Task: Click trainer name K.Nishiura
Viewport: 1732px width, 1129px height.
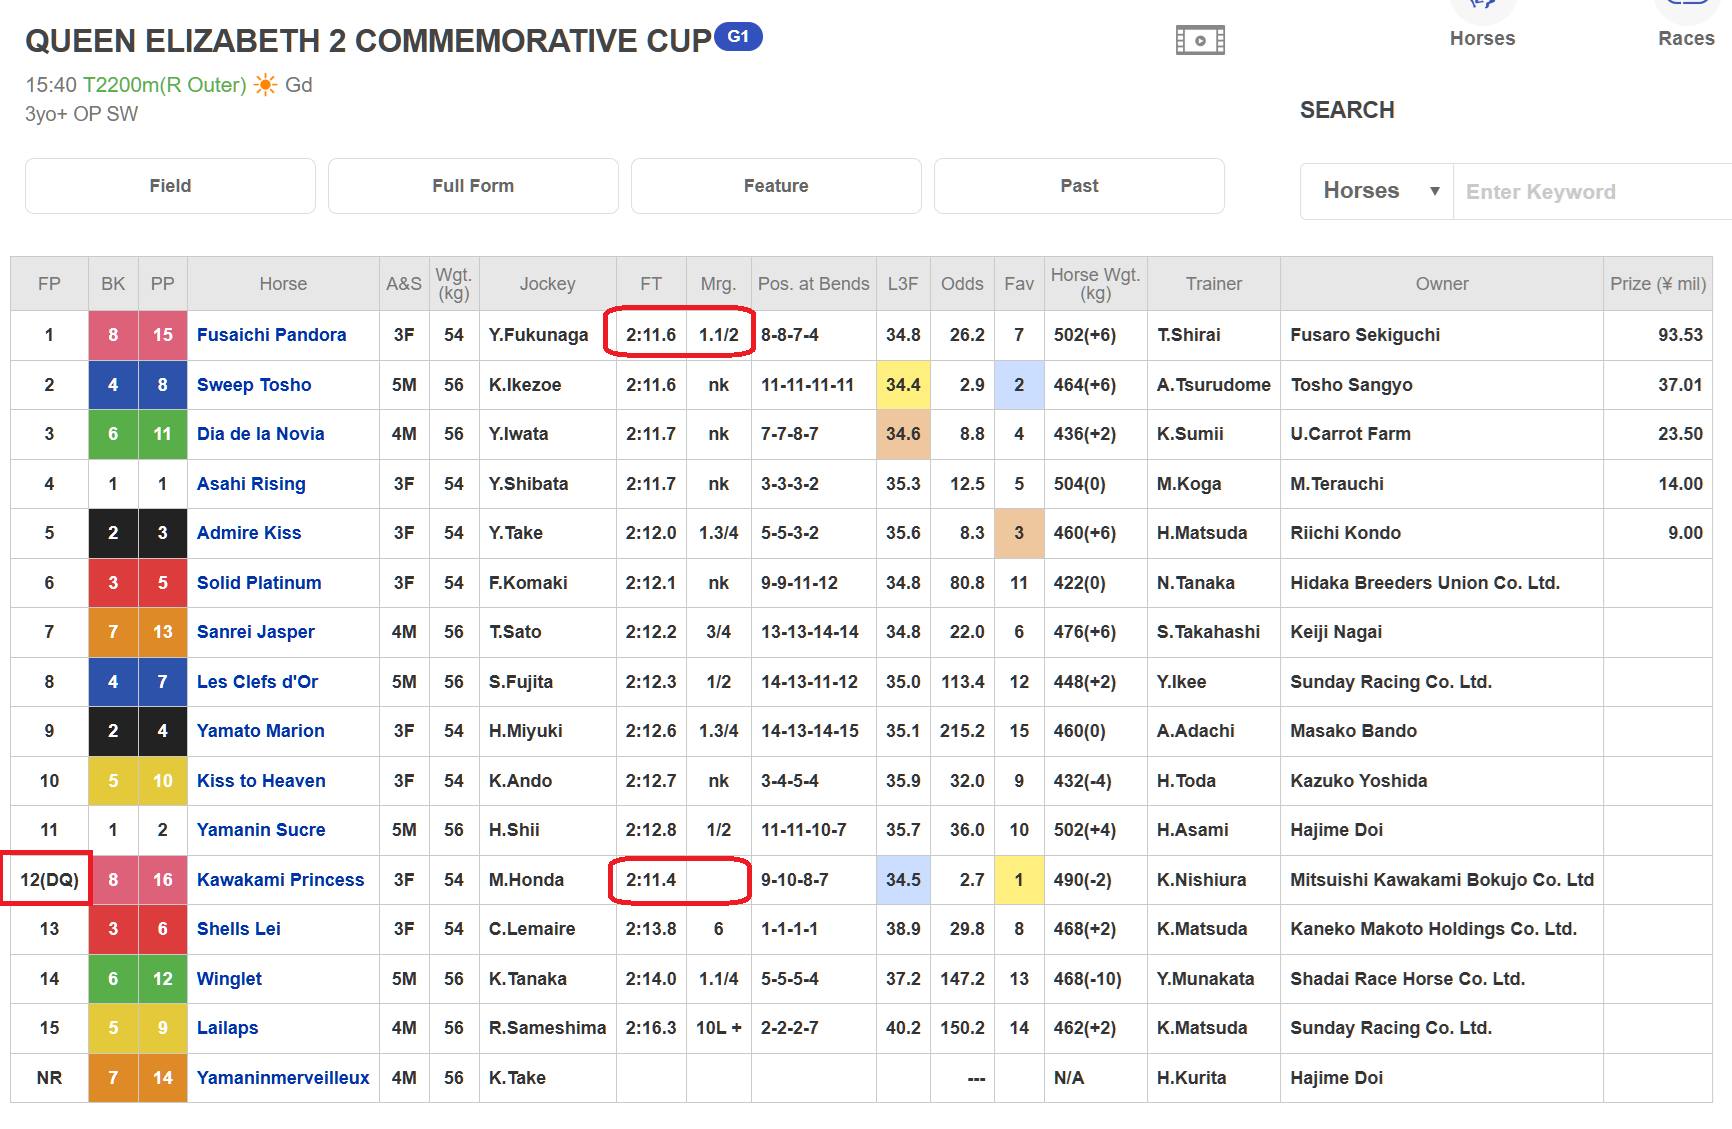Action: [1202, 880]
